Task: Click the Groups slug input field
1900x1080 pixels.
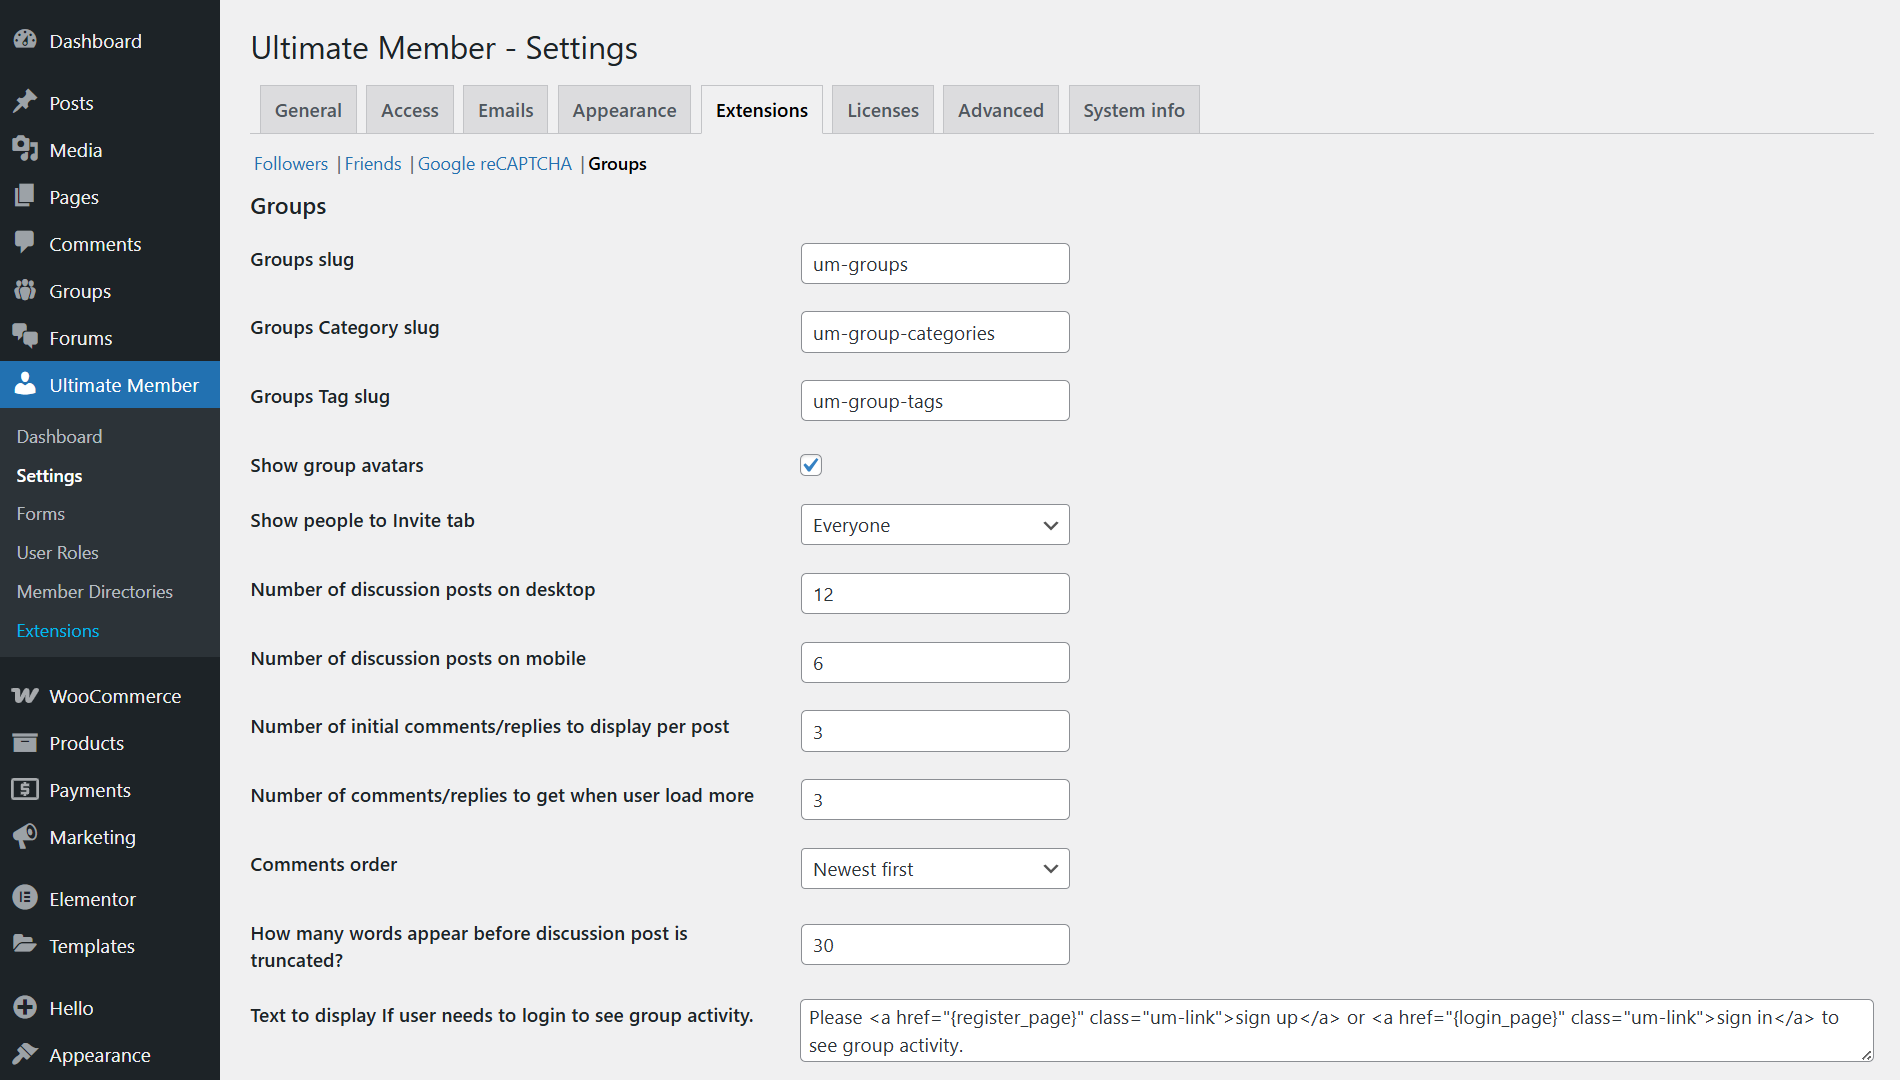Action: point(935,264)
